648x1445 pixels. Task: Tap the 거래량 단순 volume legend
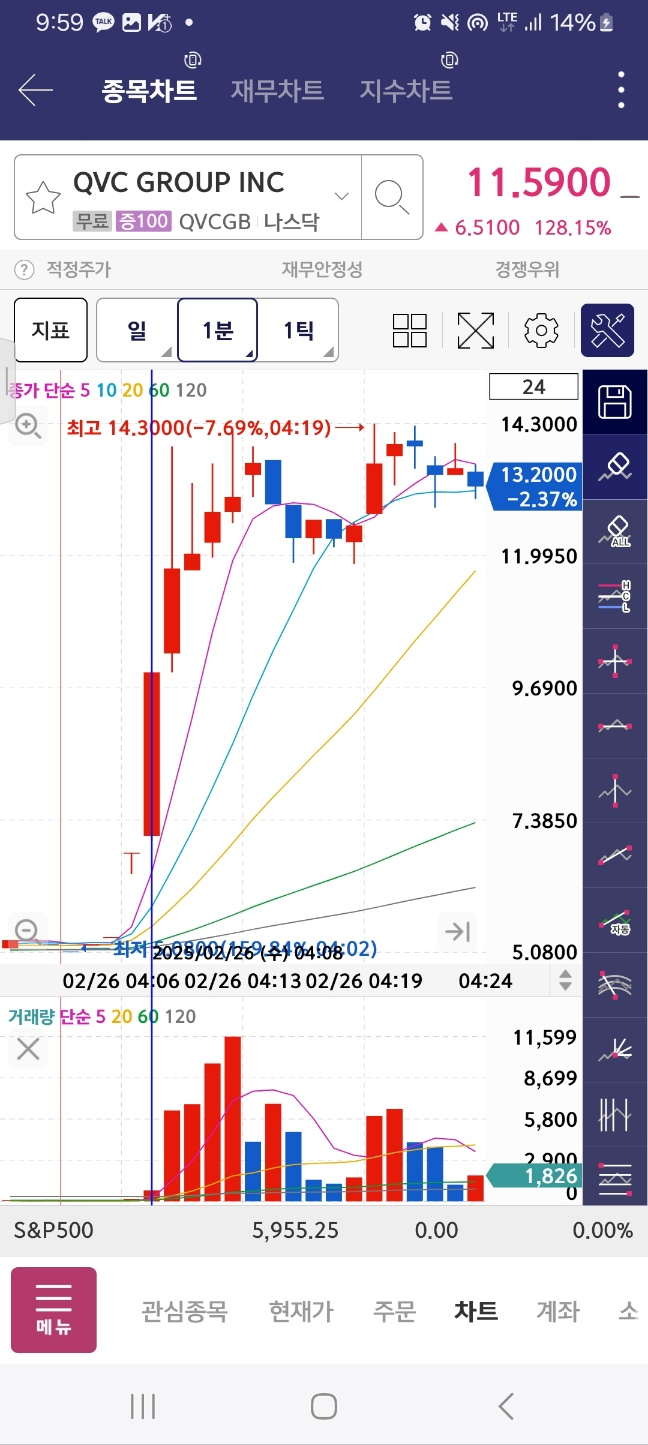[102, 1016]
